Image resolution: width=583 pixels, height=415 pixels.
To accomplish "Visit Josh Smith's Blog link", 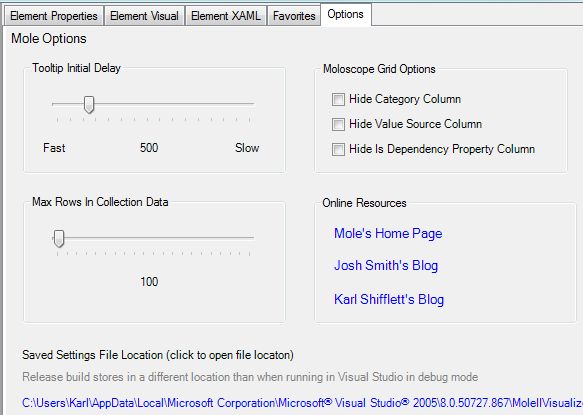I will point(386,266).
